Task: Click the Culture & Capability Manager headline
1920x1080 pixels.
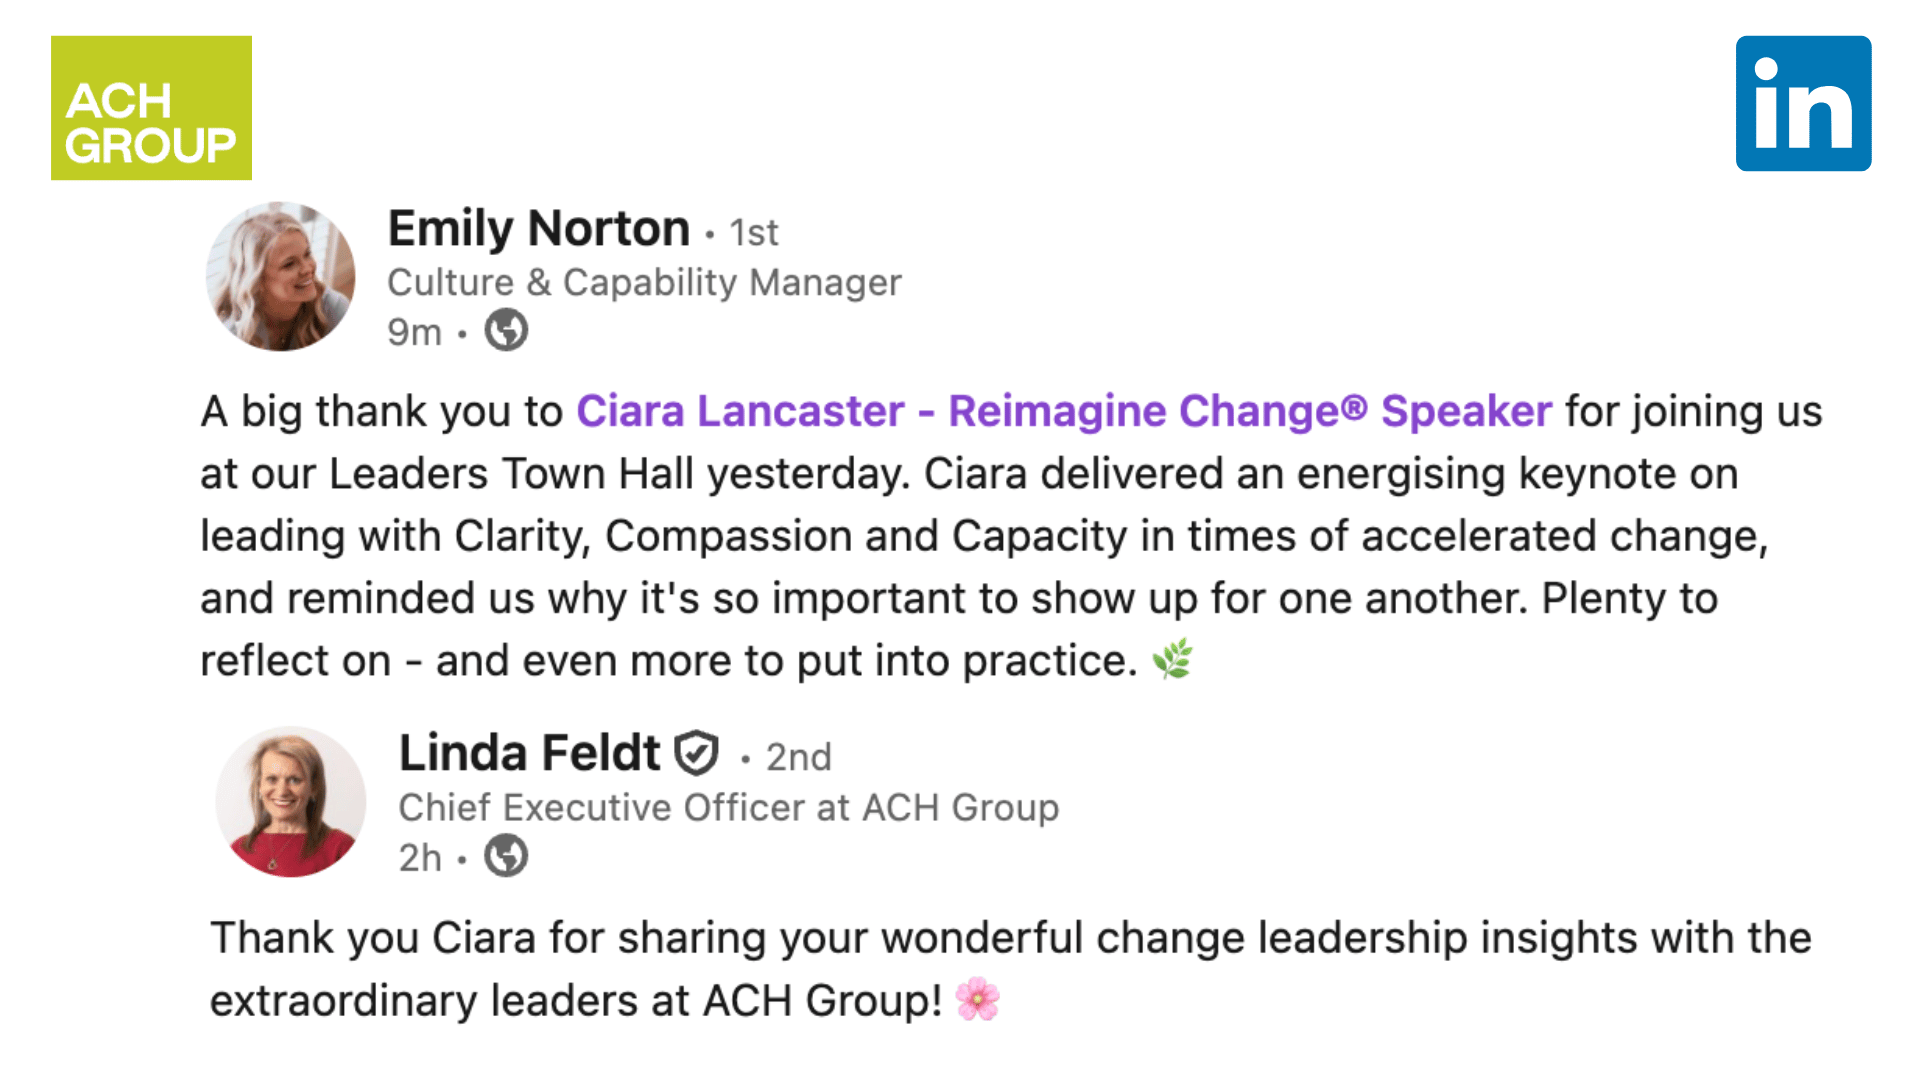Action: [644, 283]
